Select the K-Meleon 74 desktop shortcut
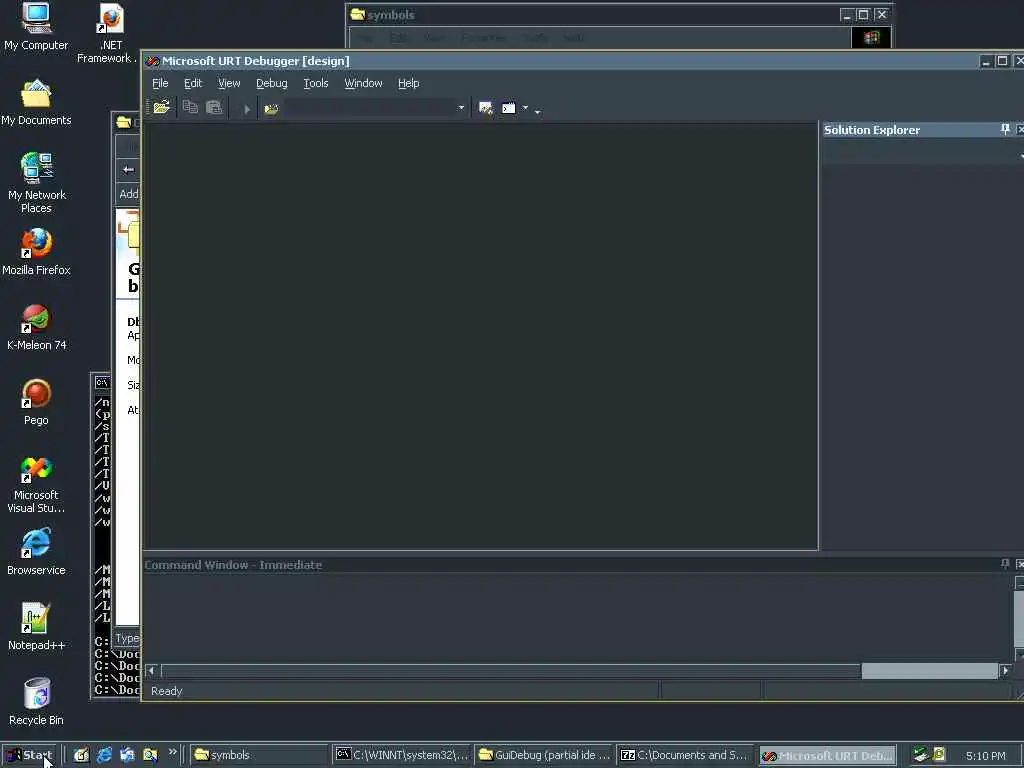This screenshot has width=1024, height=768. click(x=36, y=328)
